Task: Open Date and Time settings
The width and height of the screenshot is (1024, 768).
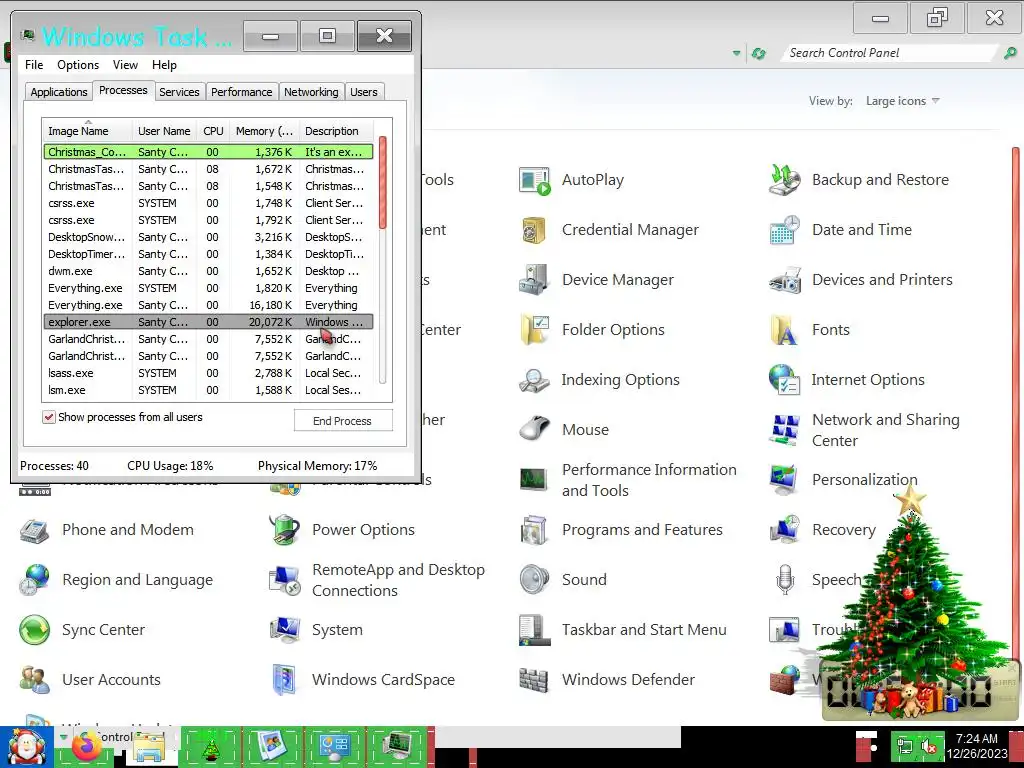Action: click(840, 230)
